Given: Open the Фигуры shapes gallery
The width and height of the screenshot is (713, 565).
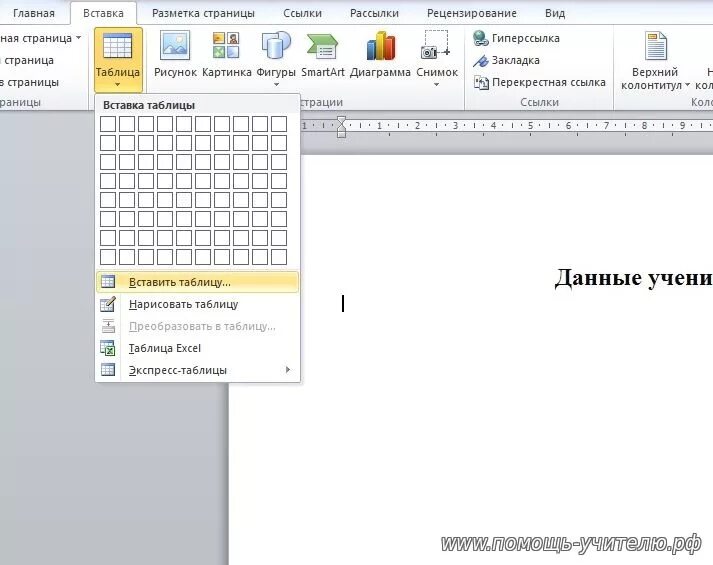Looking at the screenshot, I should [276, 58].
